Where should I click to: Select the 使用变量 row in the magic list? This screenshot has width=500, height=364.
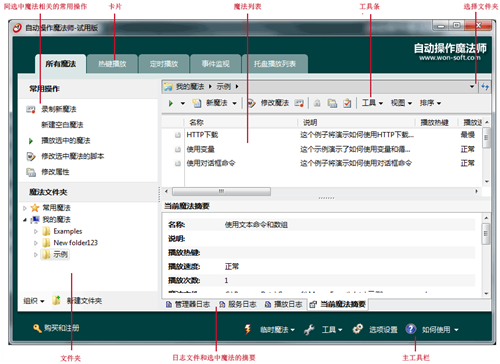click(322, 149)
